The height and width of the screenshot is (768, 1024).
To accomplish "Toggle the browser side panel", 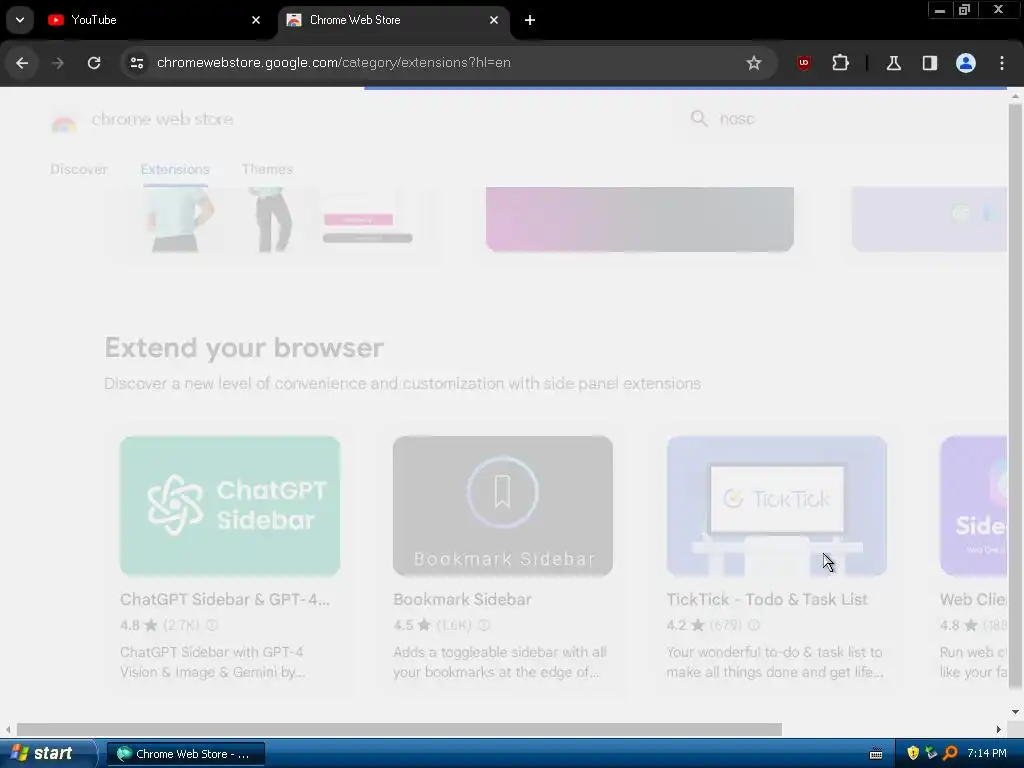I will click(x=929, y=63).
